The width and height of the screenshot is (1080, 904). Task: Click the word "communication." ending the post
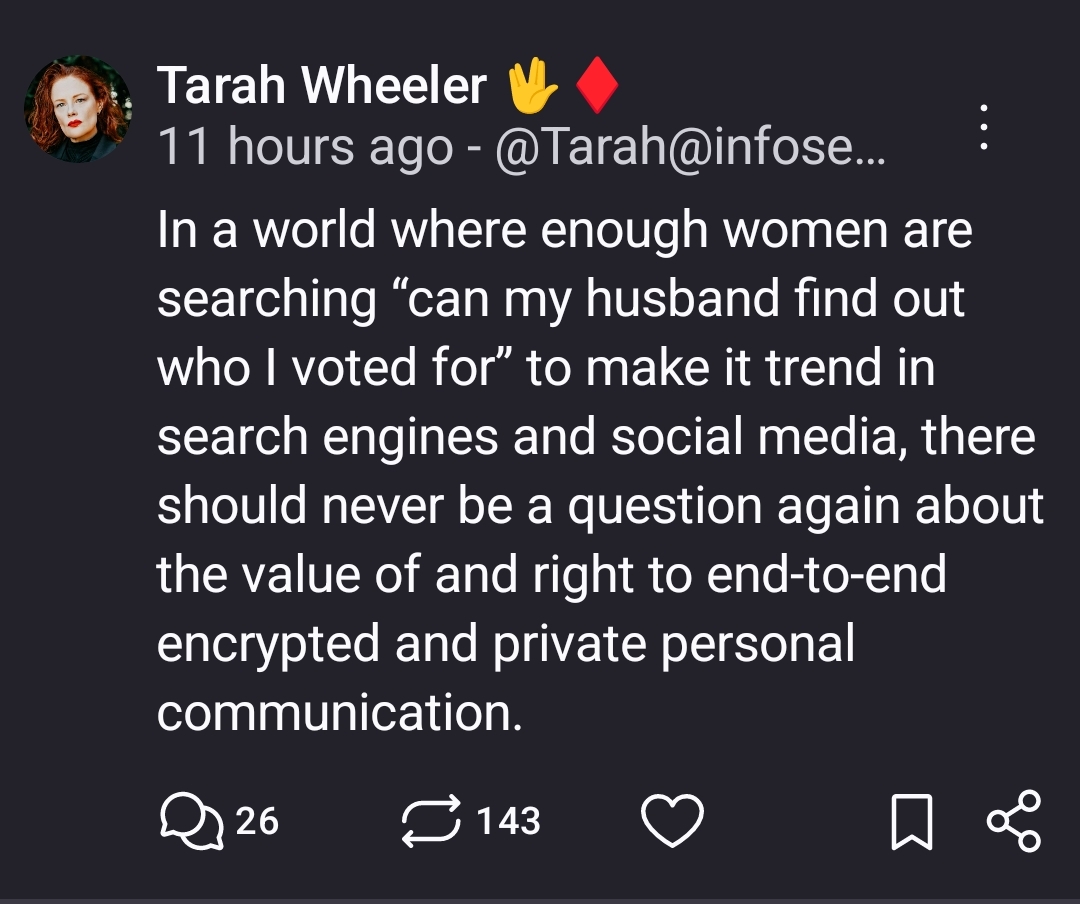tap(340, 713)
